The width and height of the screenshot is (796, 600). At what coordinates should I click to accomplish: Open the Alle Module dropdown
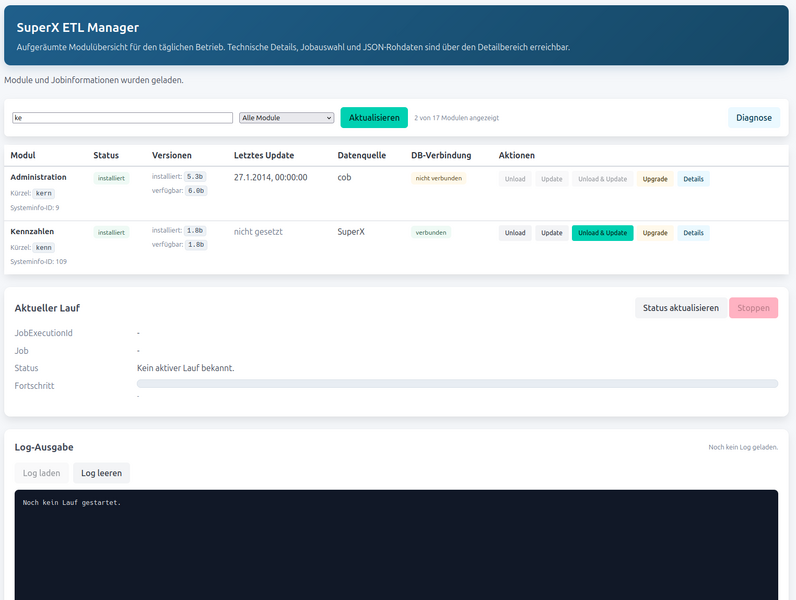[286, 118]
